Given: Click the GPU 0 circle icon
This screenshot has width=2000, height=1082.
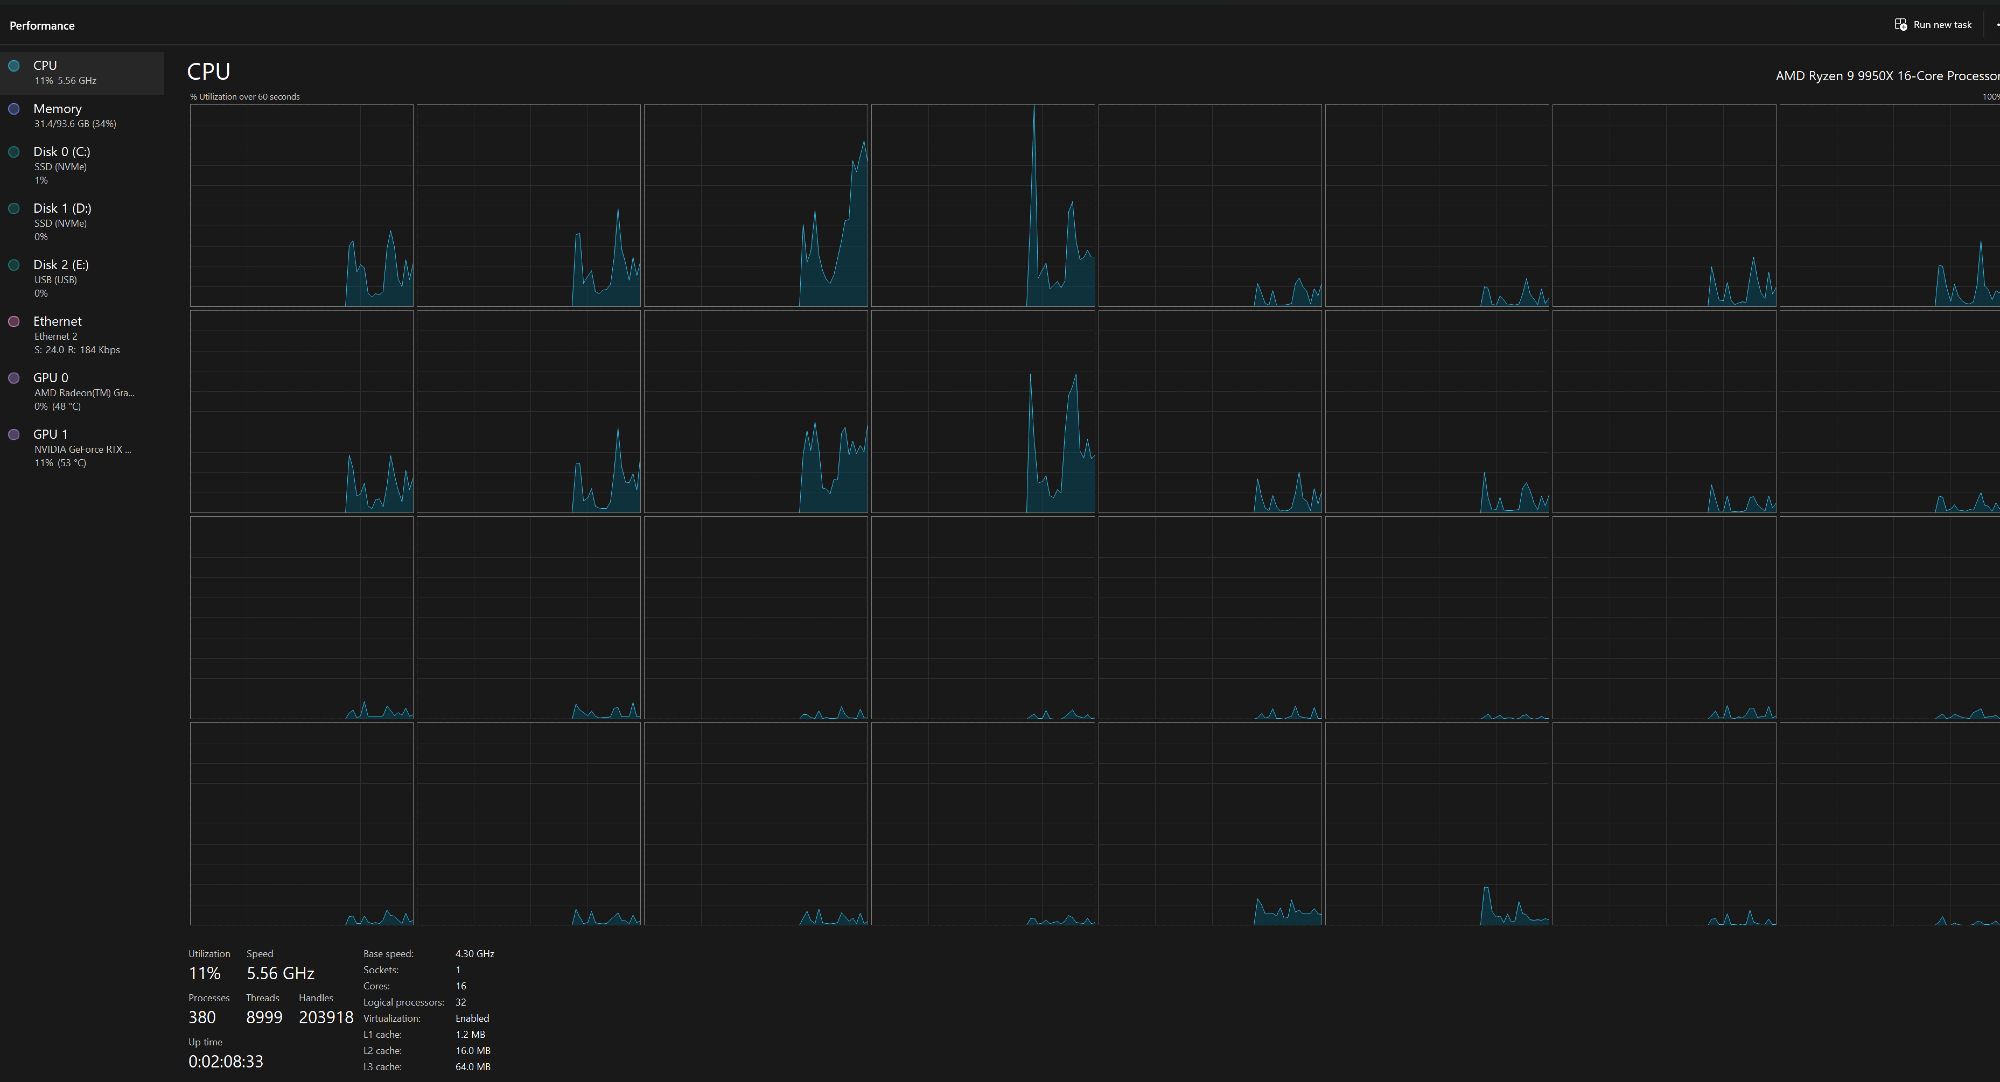Looking at the screenshot, I should 14,378.
